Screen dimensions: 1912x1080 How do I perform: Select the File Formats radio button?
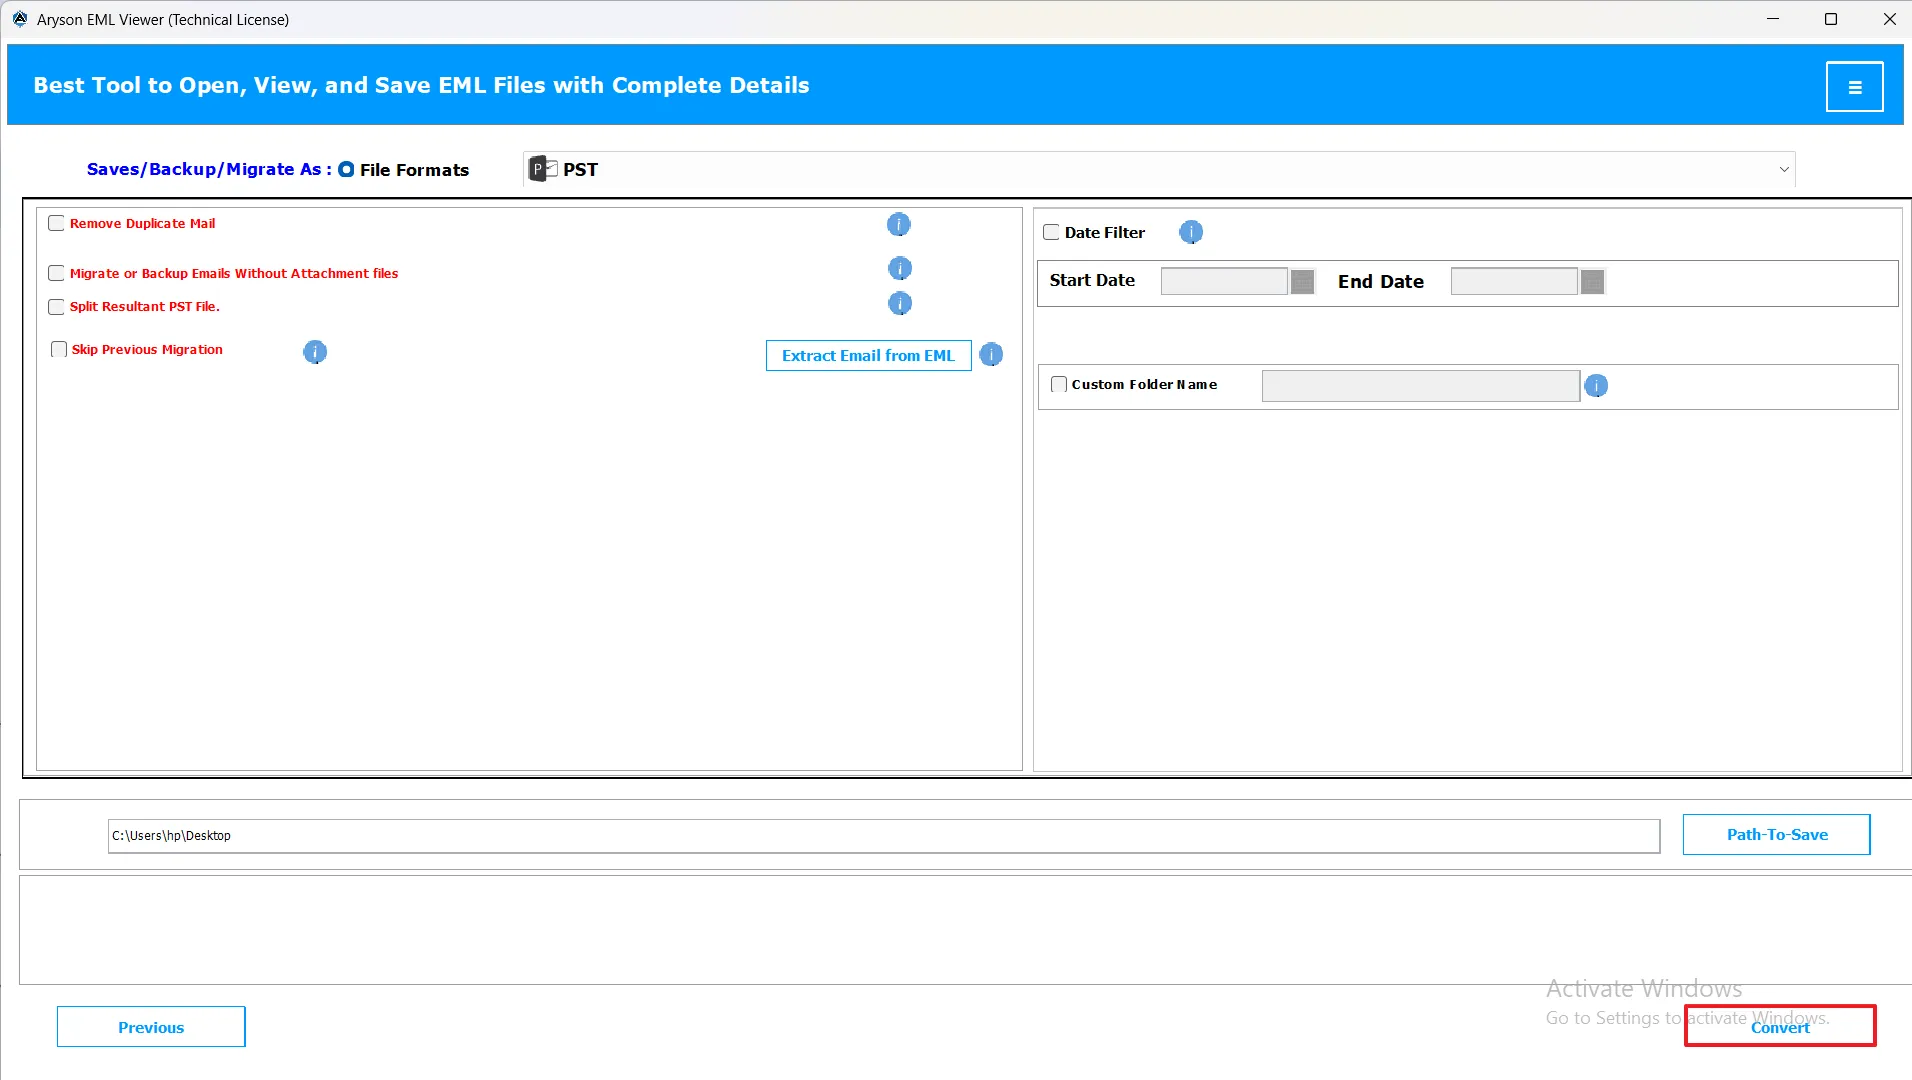[x=346, y=170]
